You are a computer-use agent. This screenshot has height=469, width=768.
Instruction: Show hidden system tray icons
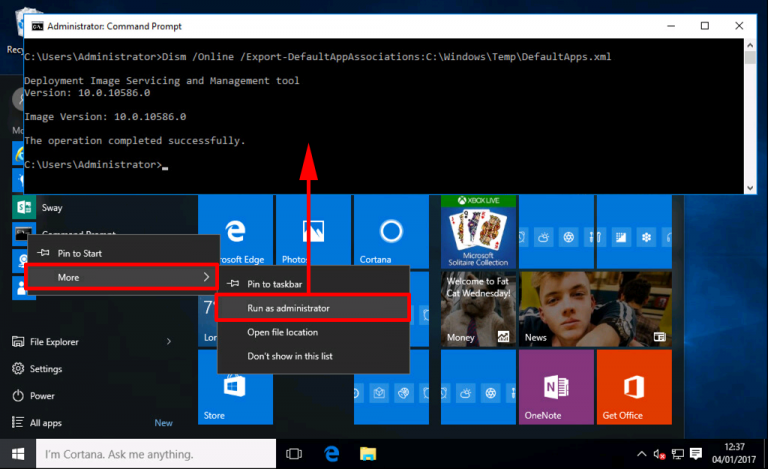pyautogui.click(x=641, y=454)
